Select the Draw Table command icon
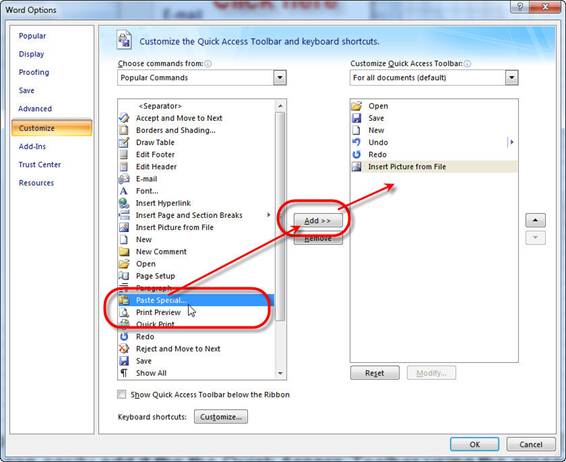Screen dimensions: 566x462 tap(124, 142)
